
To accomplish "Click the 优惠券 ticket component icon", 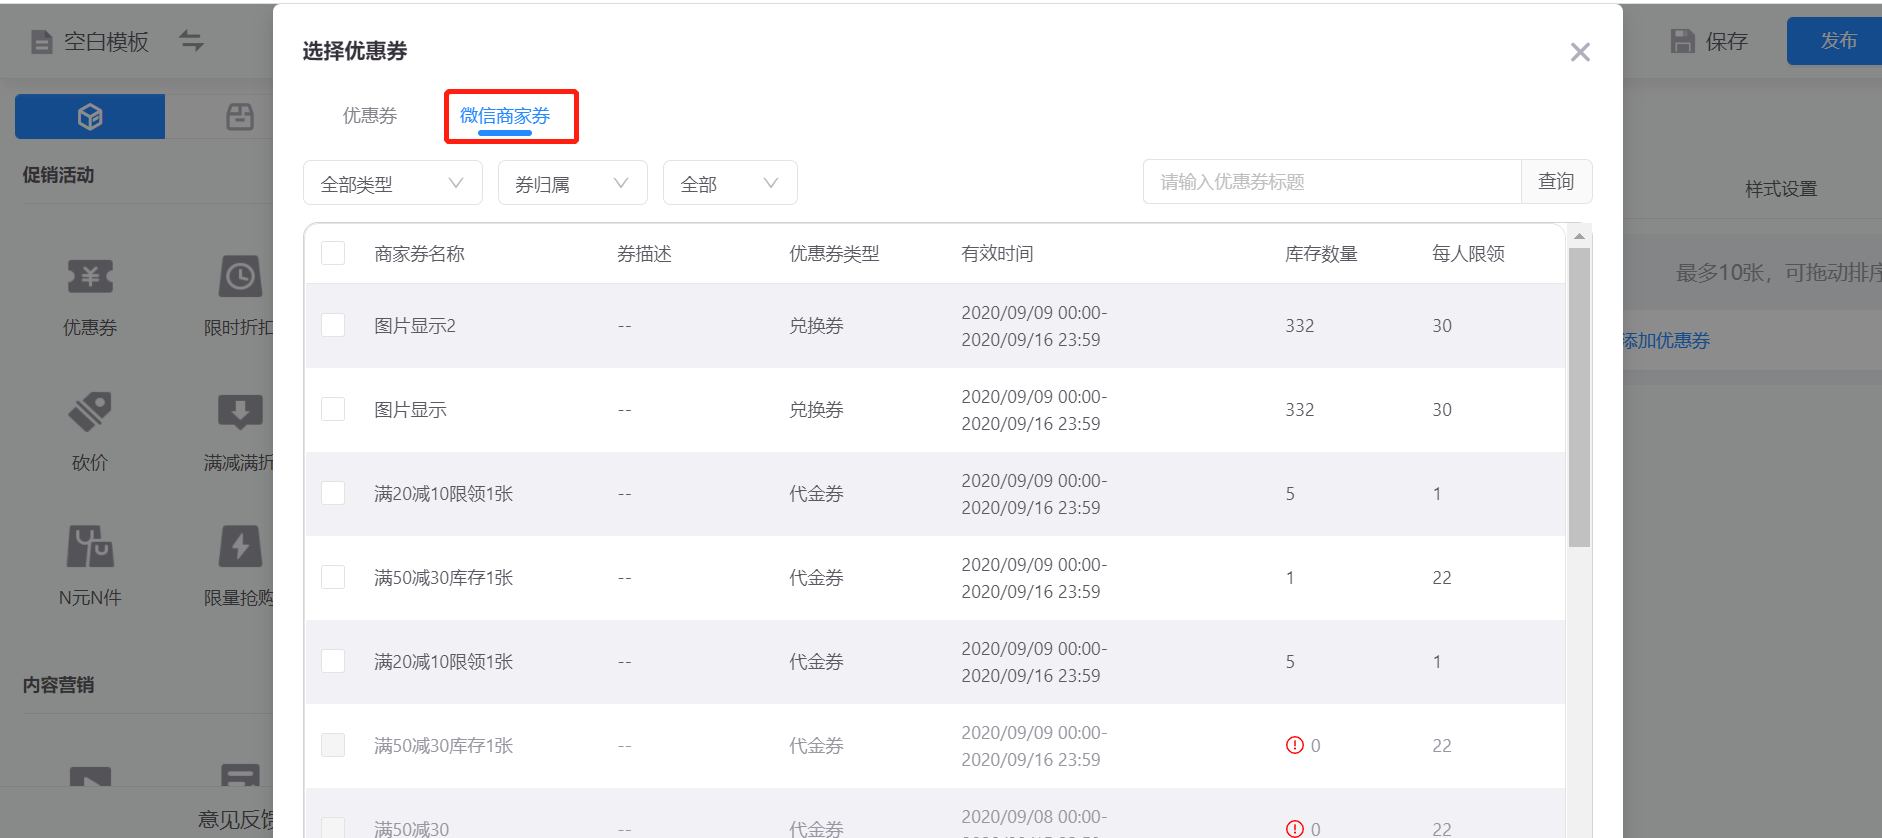I will [x=90, y=276].
